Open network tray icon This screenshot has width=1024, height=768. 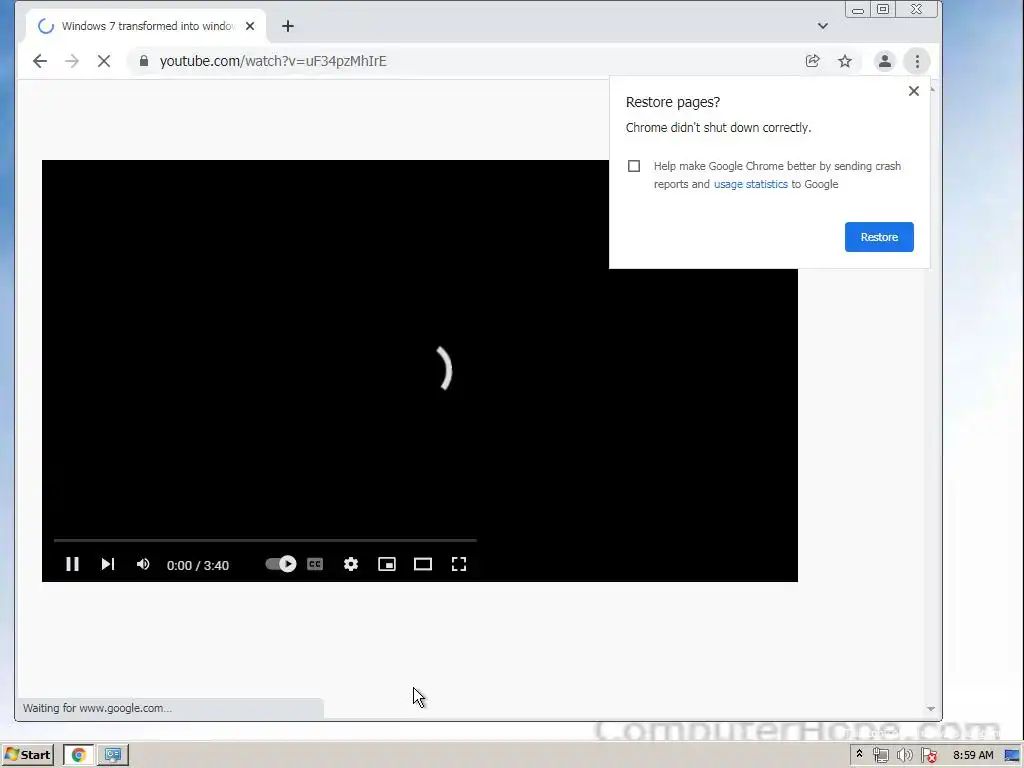(881, 756)
